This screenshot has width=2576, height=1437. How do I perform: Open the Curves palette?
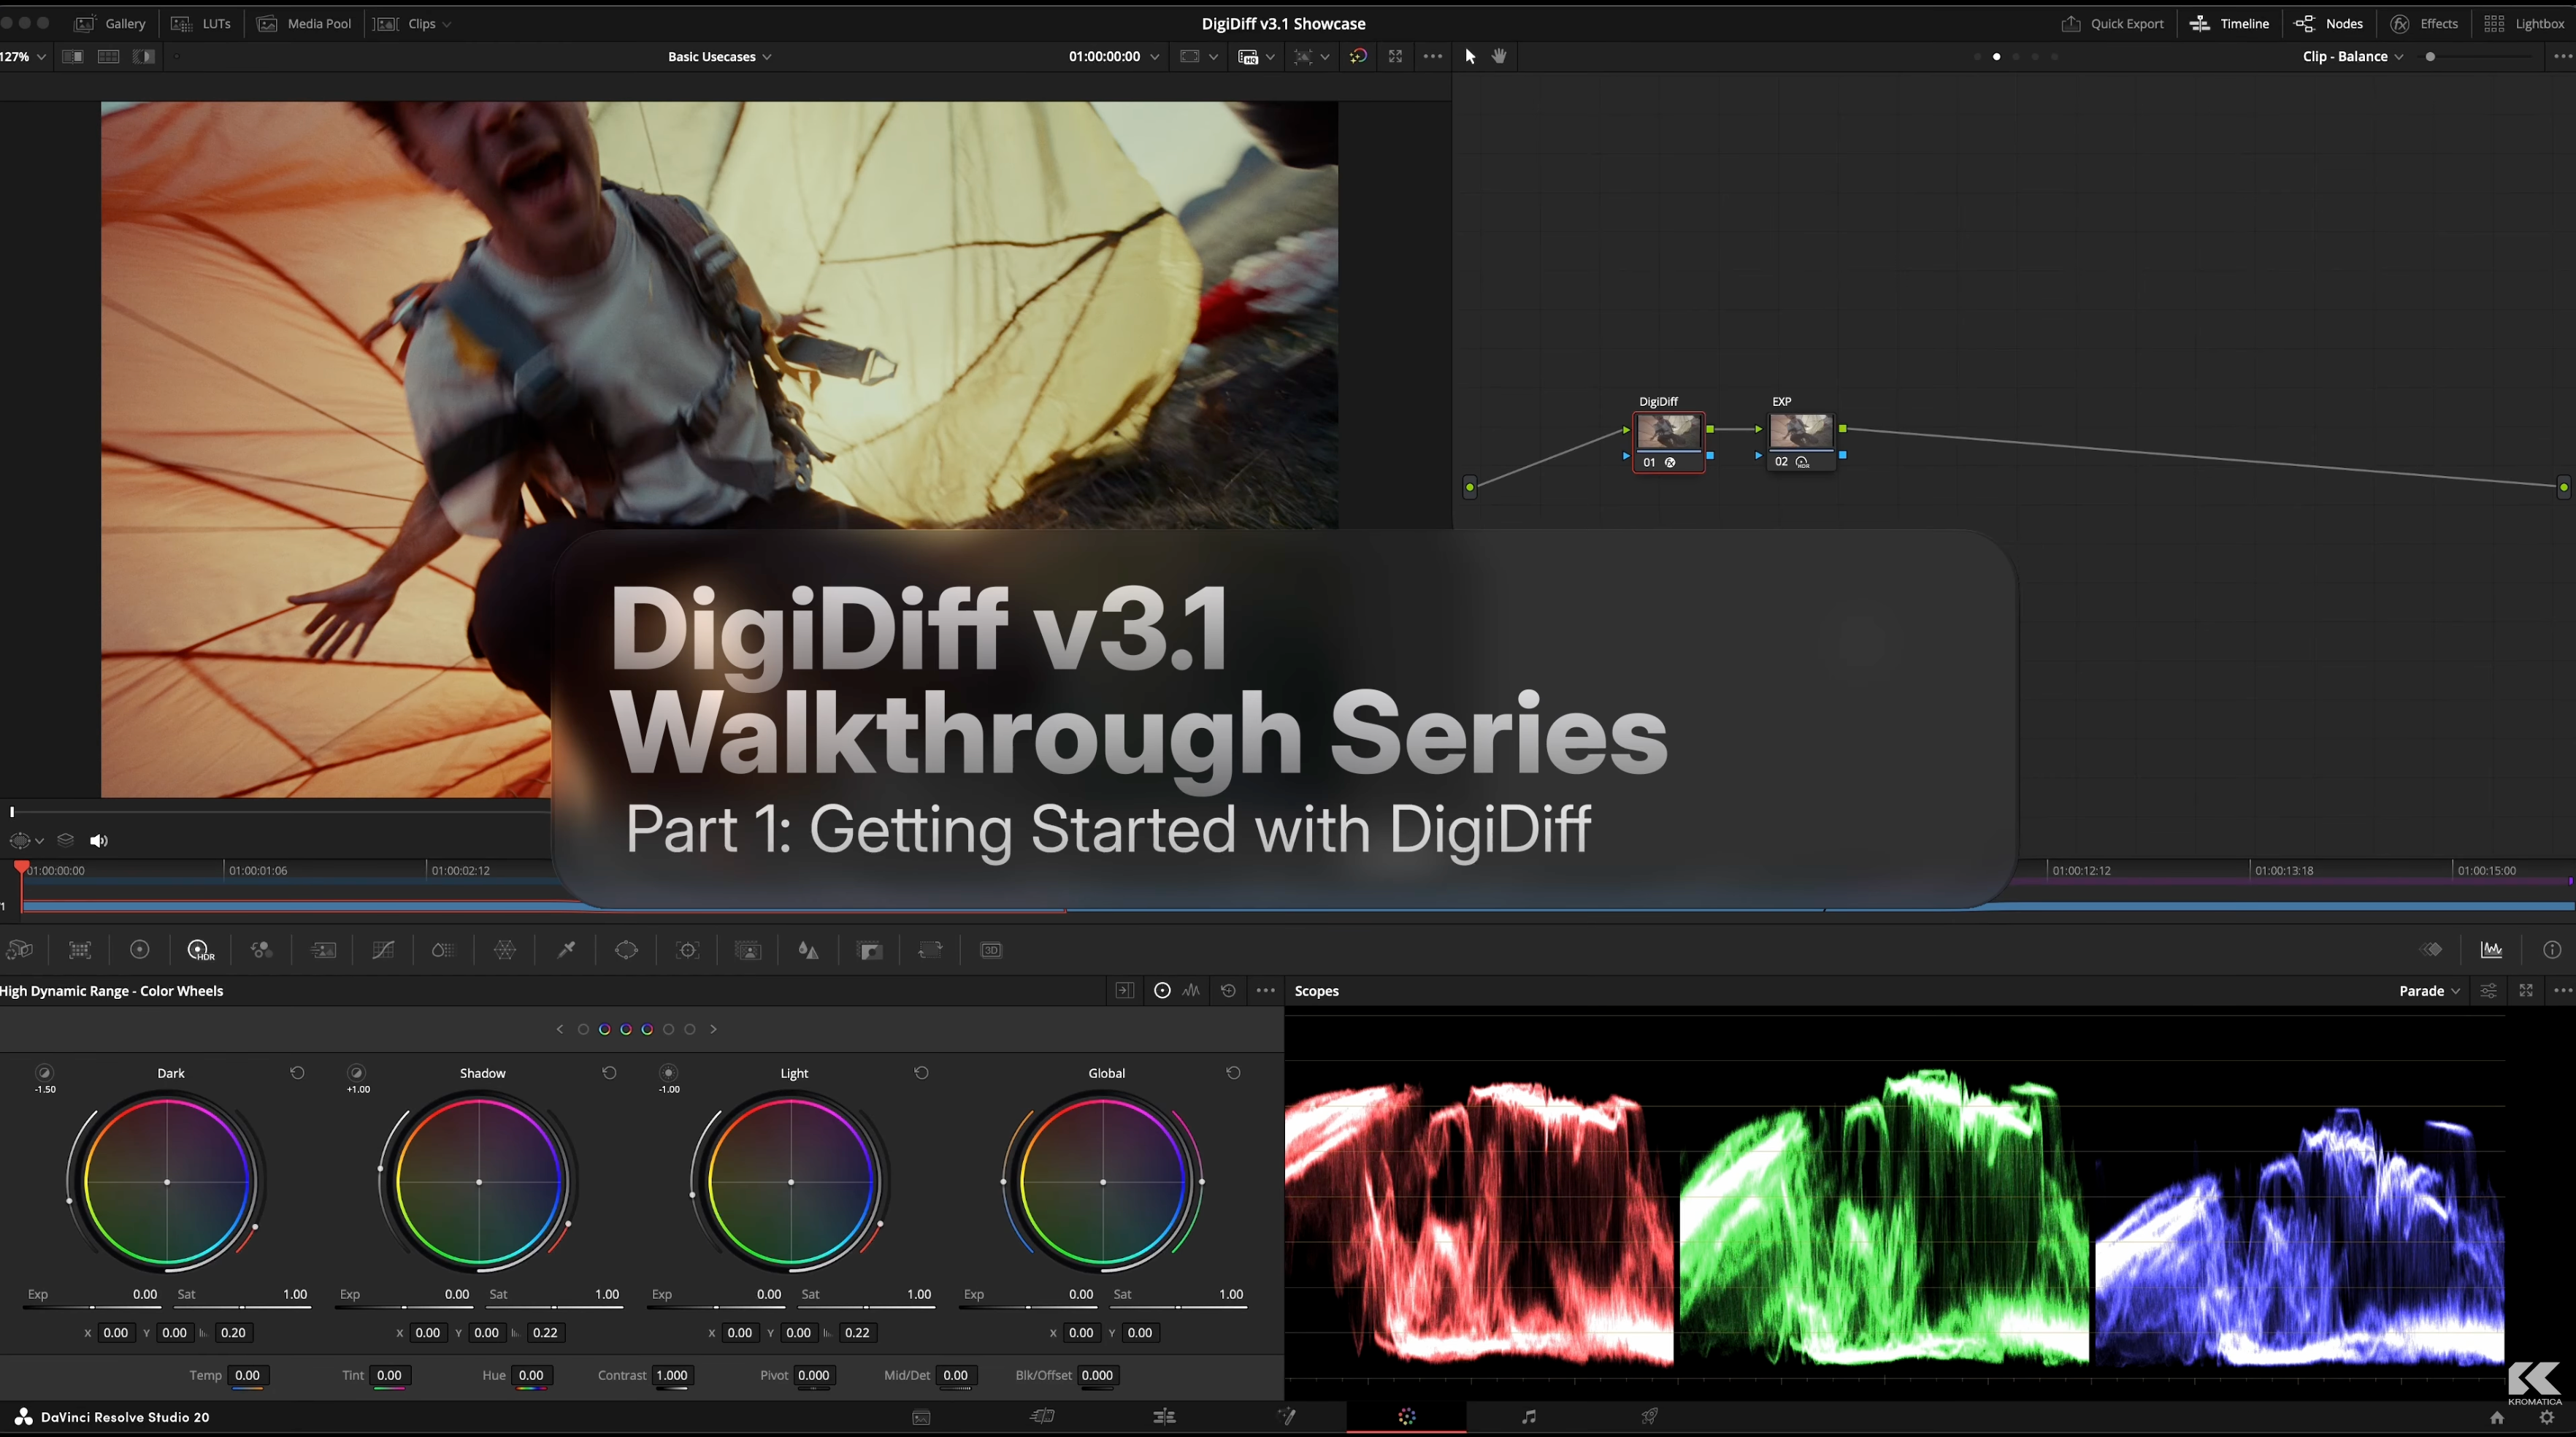click(383, 950)
